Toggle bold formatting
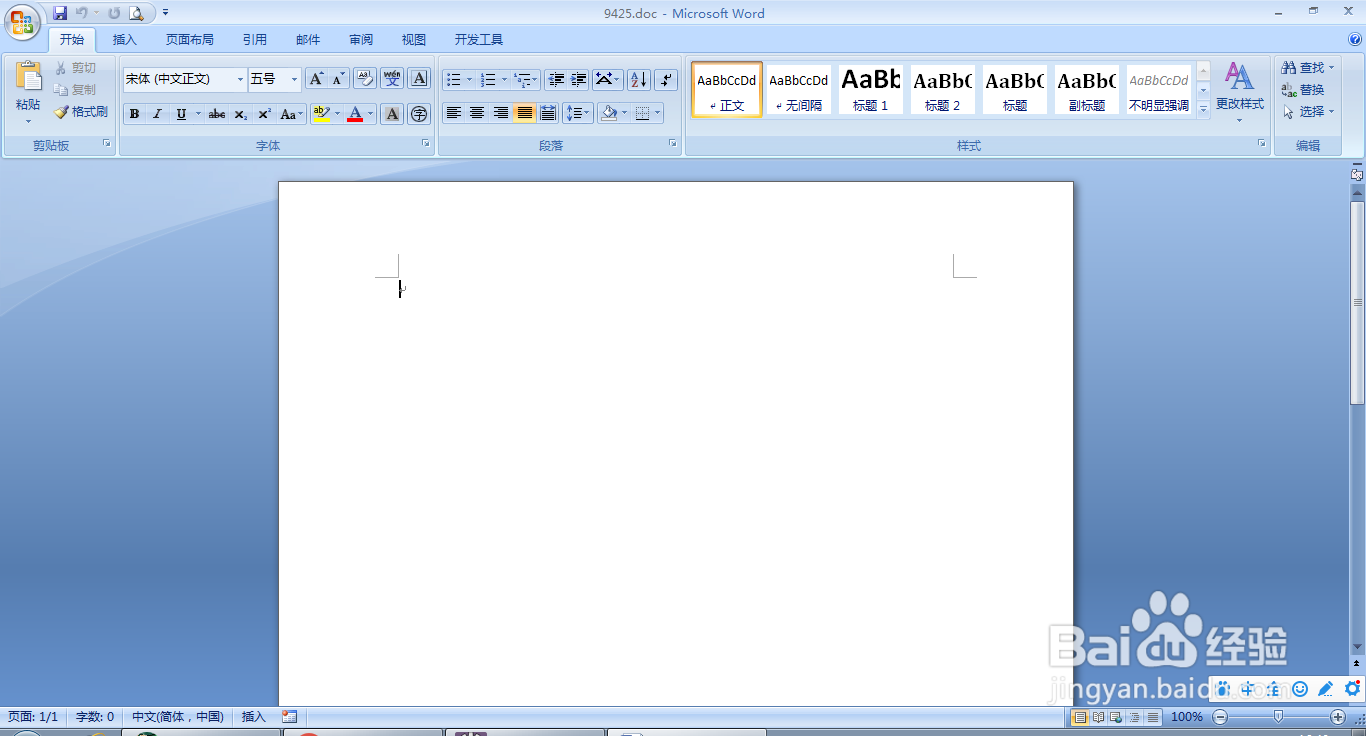The image size is (1366, 736). 134,114
